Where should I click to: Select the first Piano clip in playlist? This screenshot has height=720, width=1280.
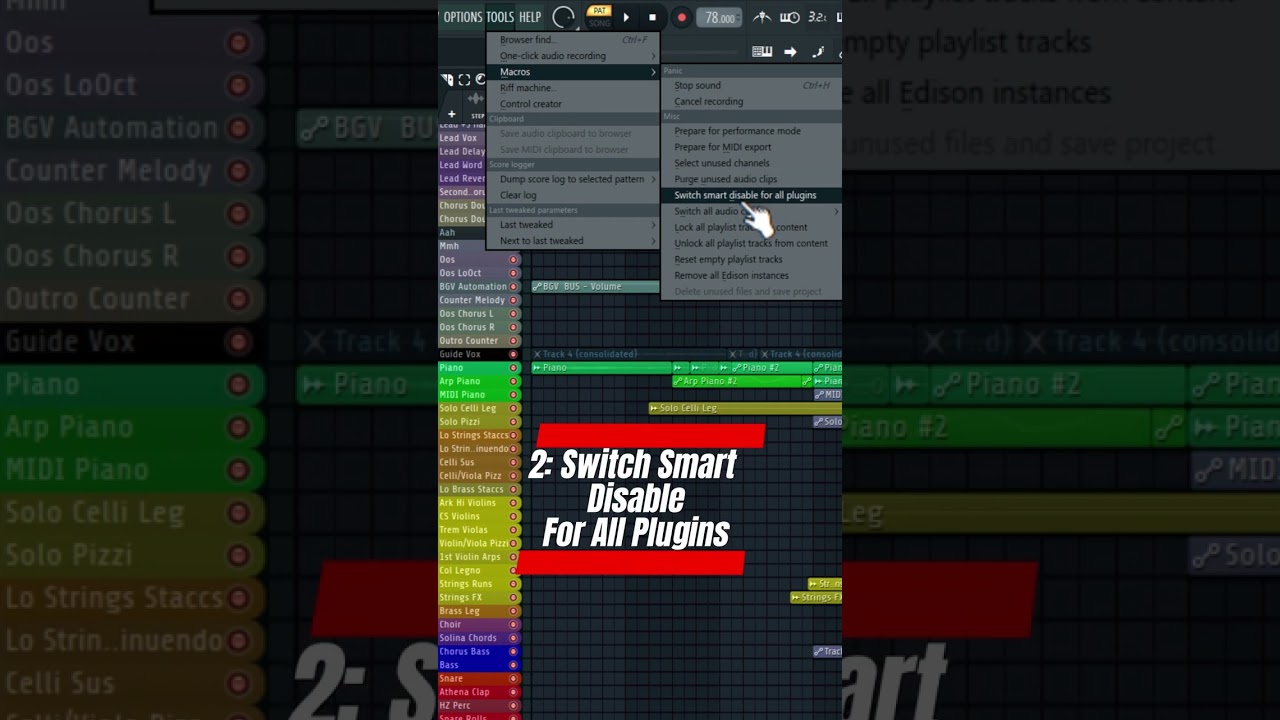click(601, 368)
